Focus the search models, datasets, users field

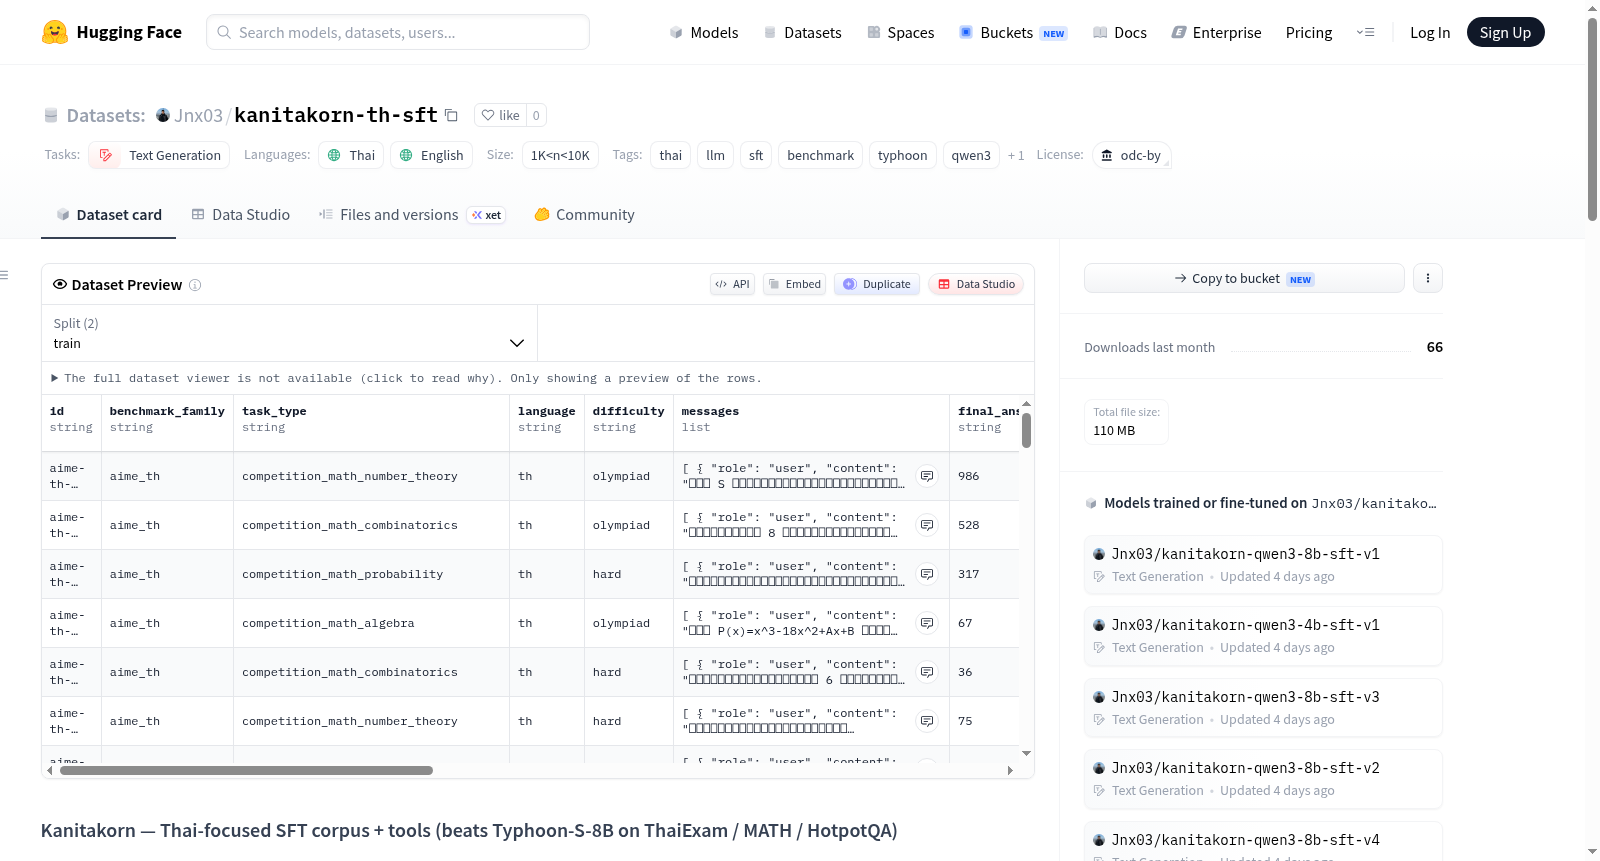click(398, 32)
